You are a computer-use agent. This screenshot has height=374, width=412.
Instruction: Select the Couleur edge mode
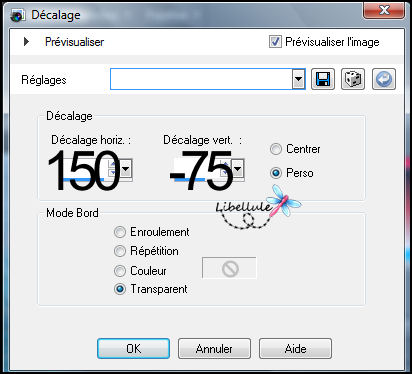coord(120,271)
